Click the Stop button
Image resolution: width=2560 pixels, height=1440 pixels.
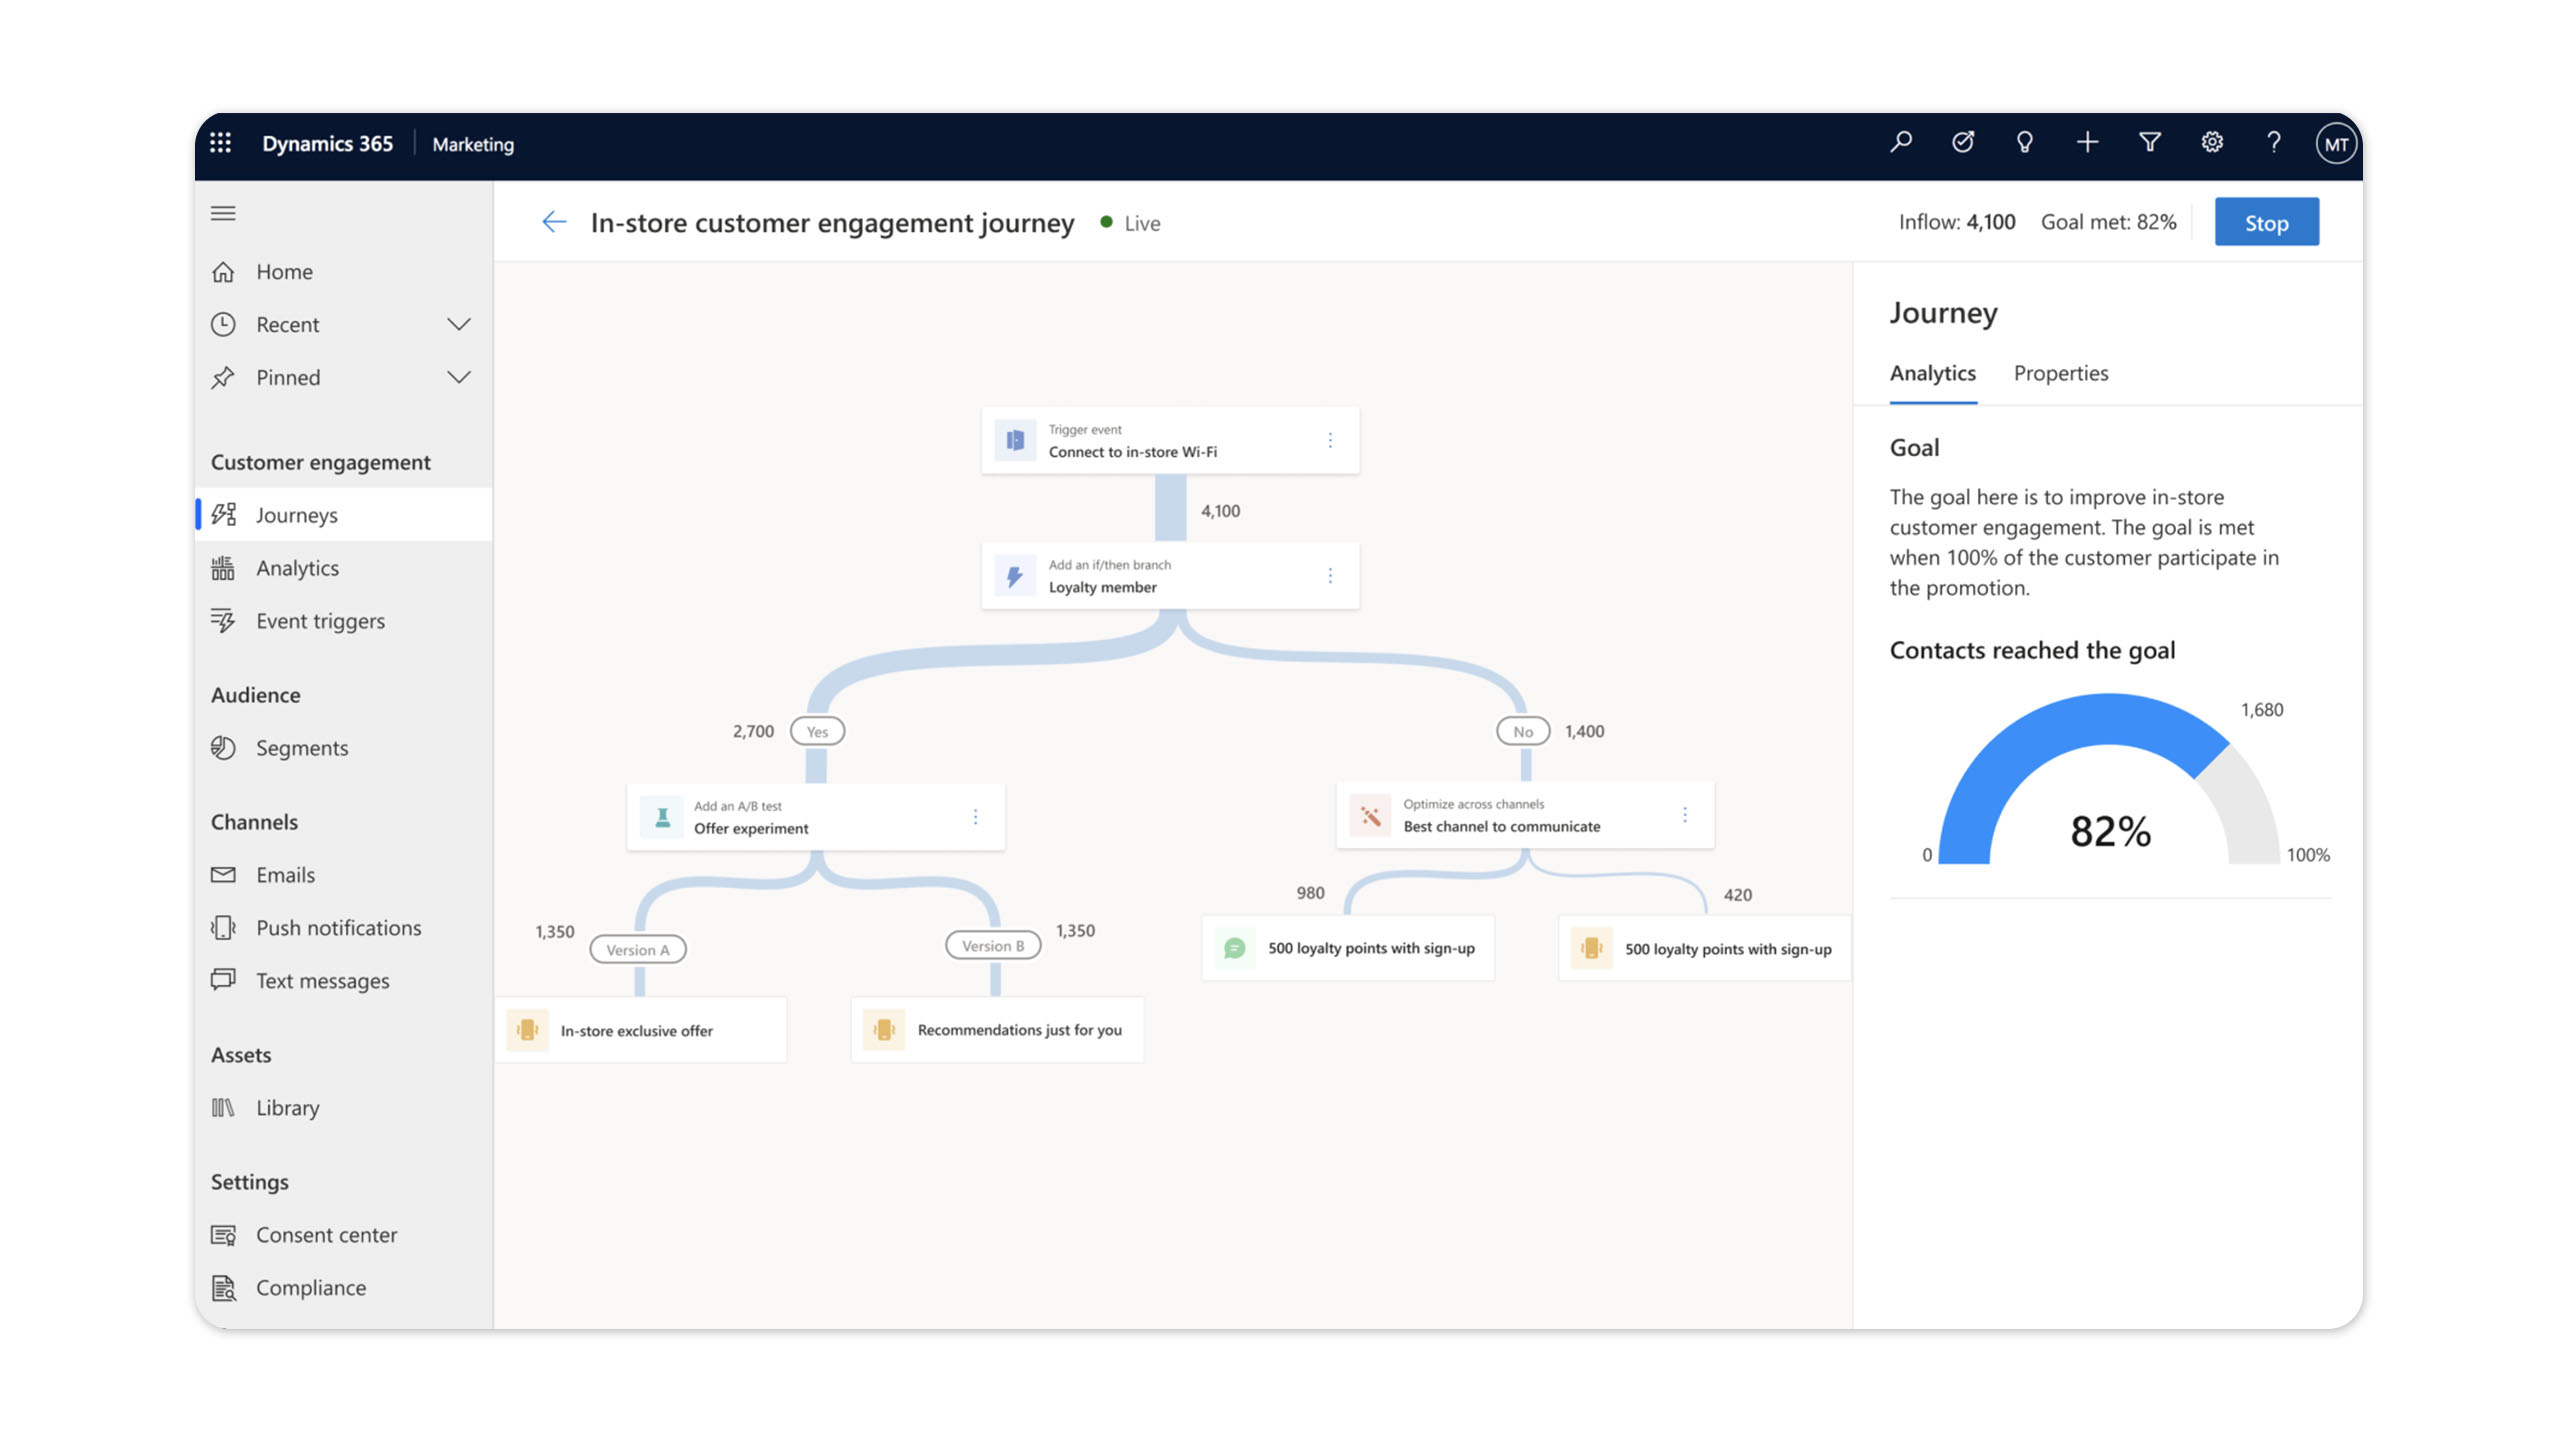point(2266,221)
